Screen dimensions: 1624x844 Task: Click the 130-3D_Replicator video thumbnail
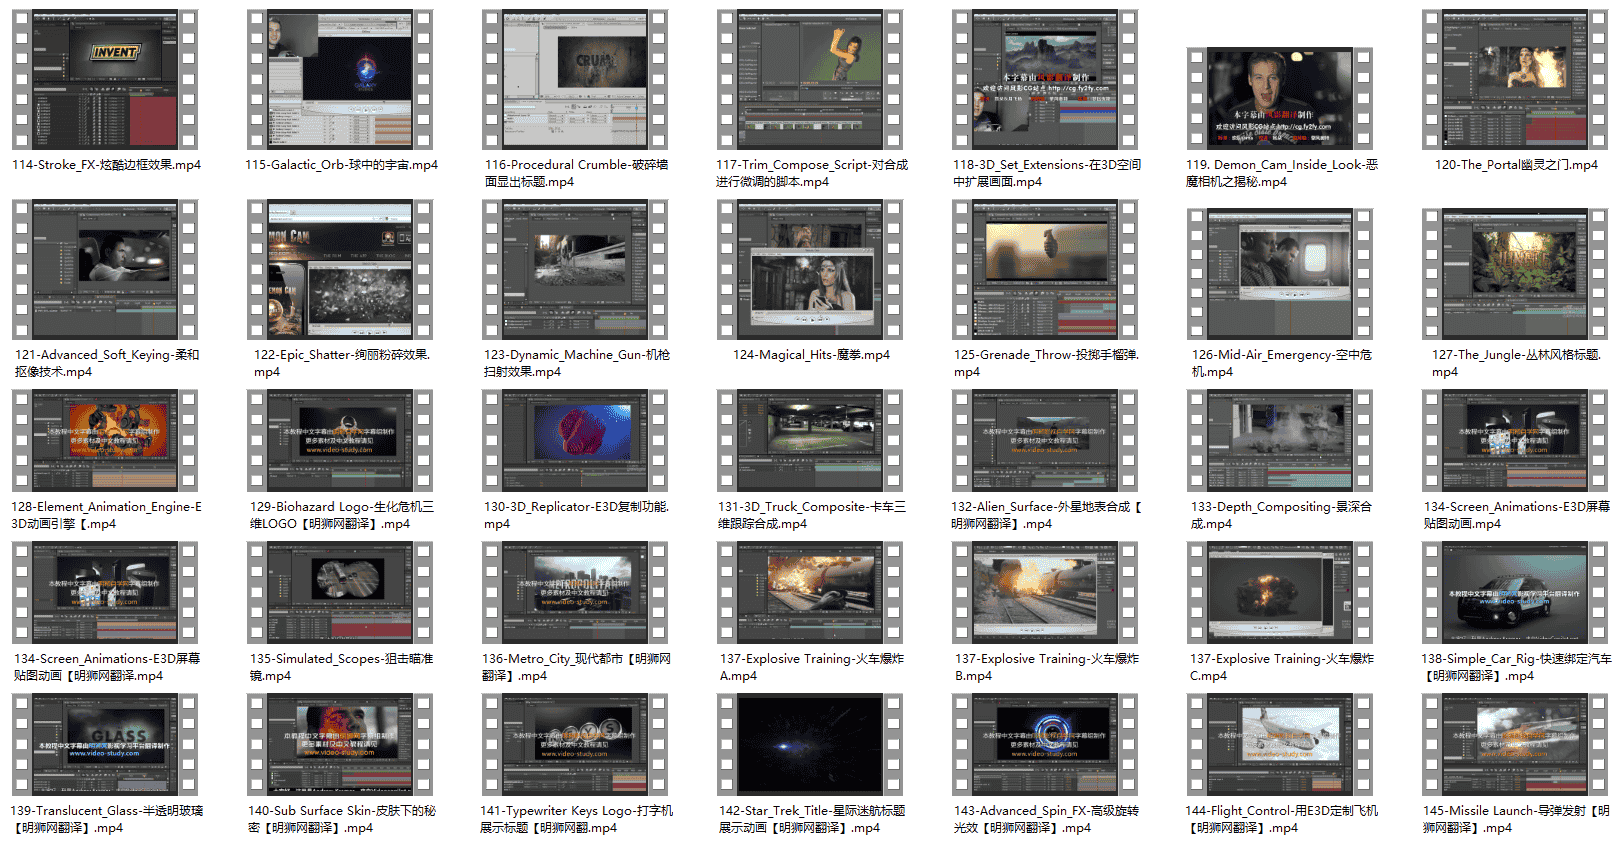[x=575, y=441]
